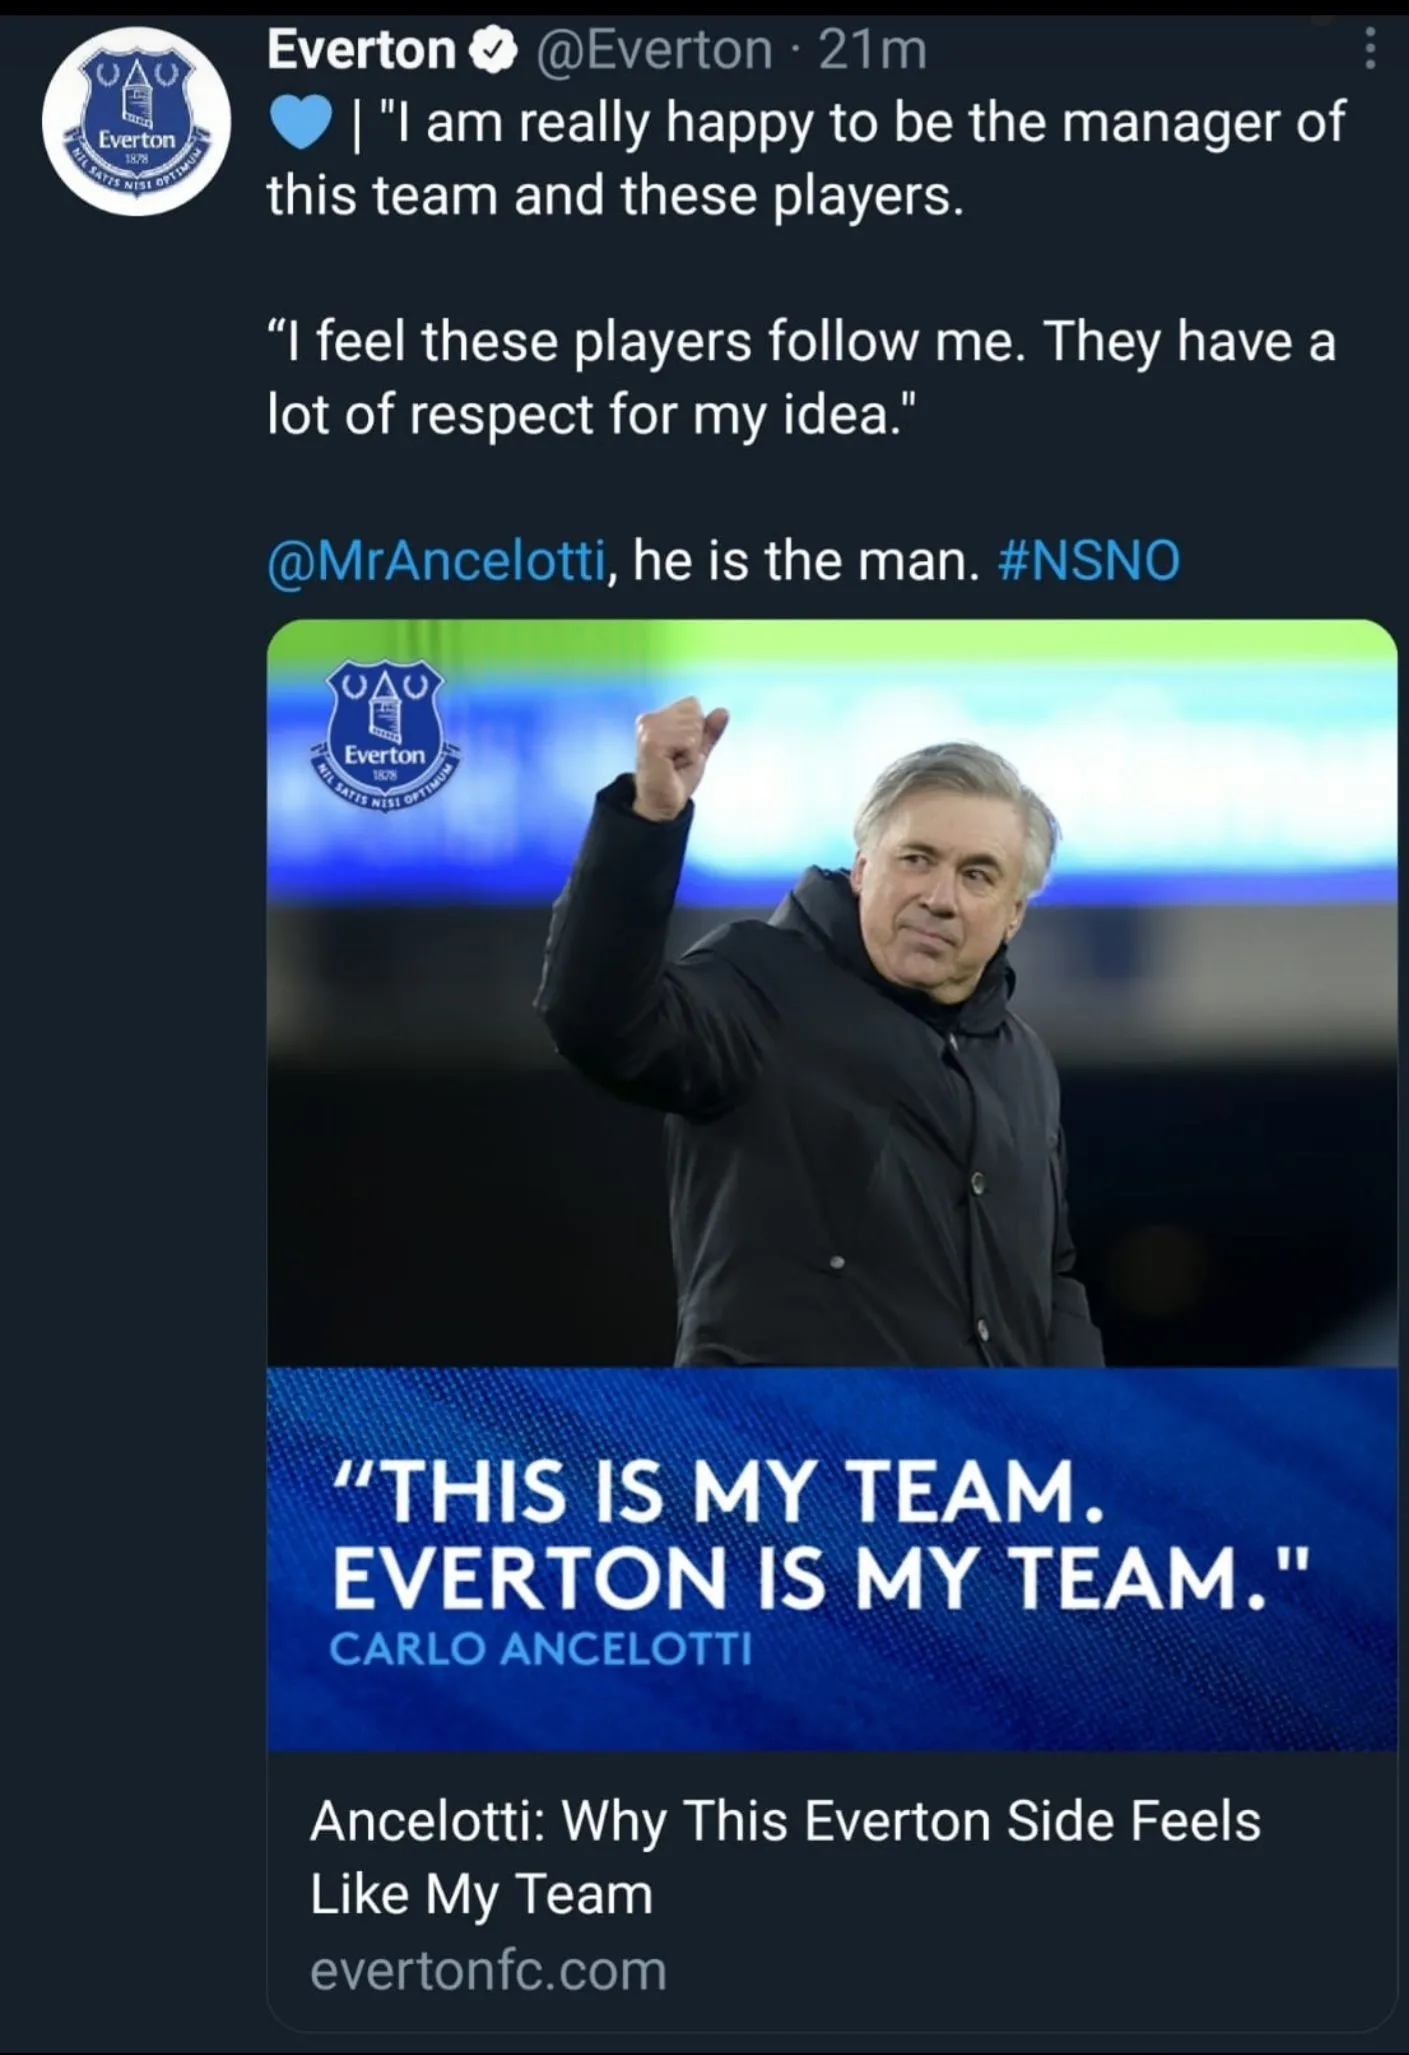Click the CARLO ANCELOTTI caption in image
The width and height of the screenshot is (1409, 2055).
coord(540,1649)
